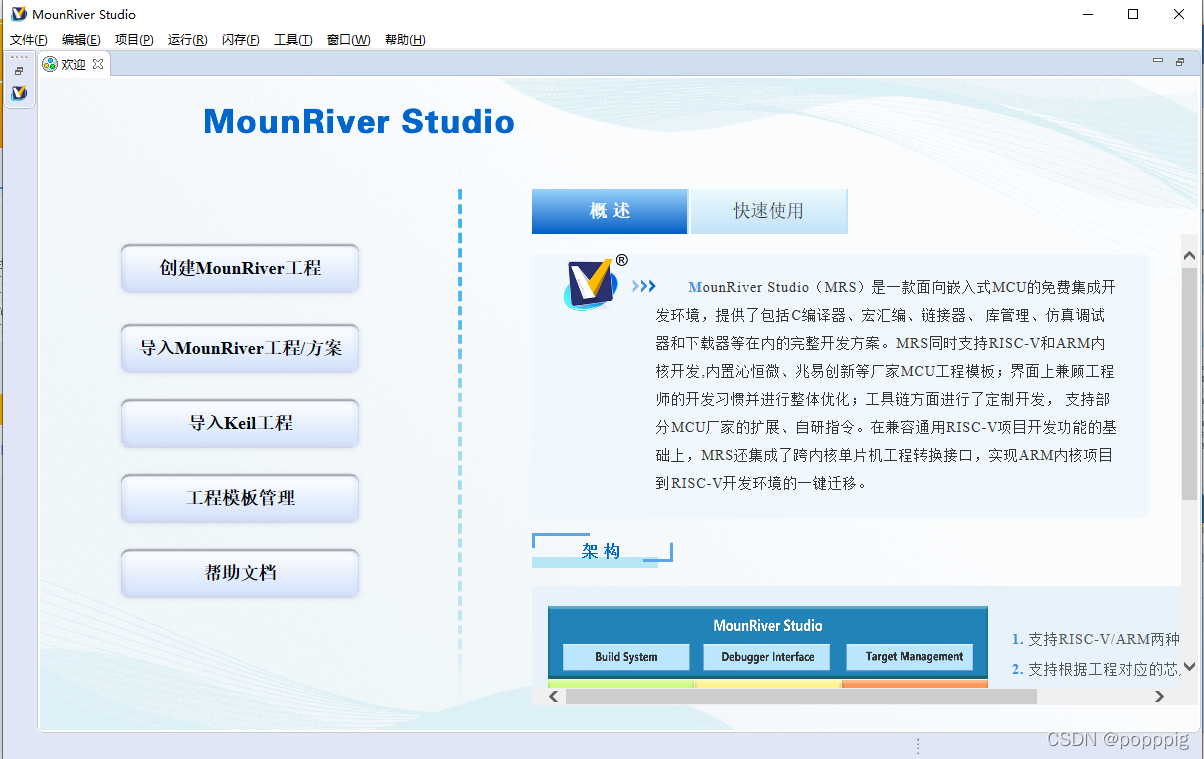The image size is (1204, 759).
Task: Maximize the MounRiver Studio window
Action: (1133, 14)
